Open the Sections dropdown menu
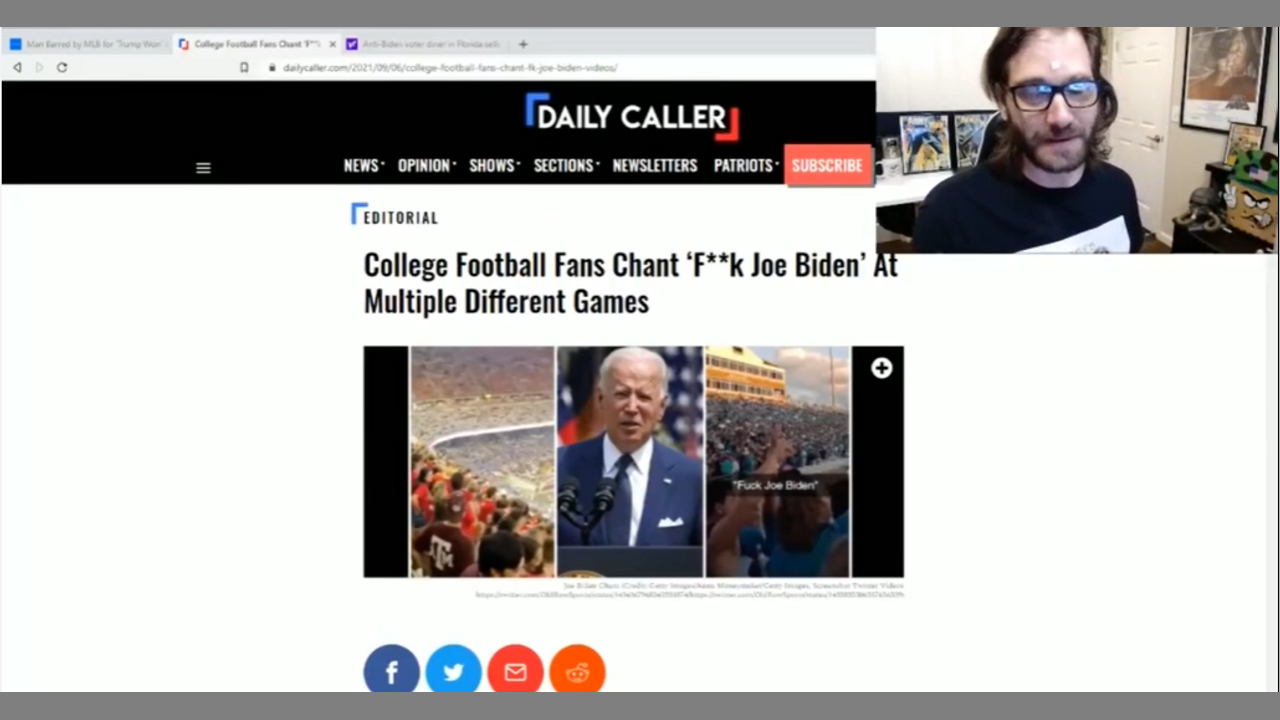 click(x=566, y=165)
